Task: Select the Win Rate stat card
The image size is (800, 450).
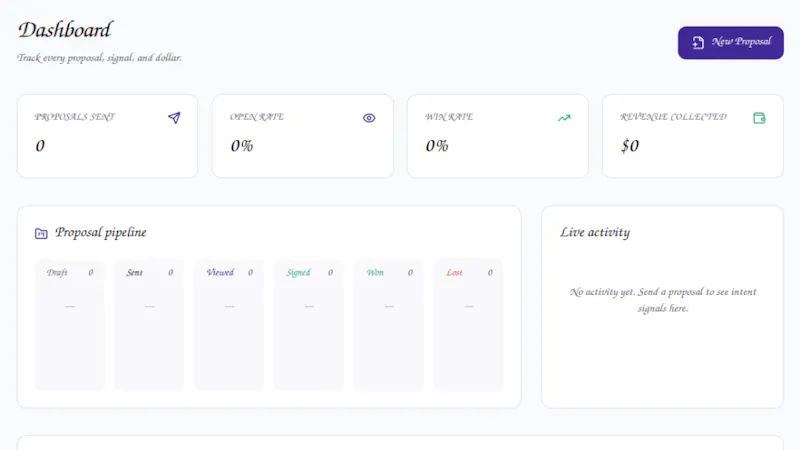Action: click(x=497, y=136)
